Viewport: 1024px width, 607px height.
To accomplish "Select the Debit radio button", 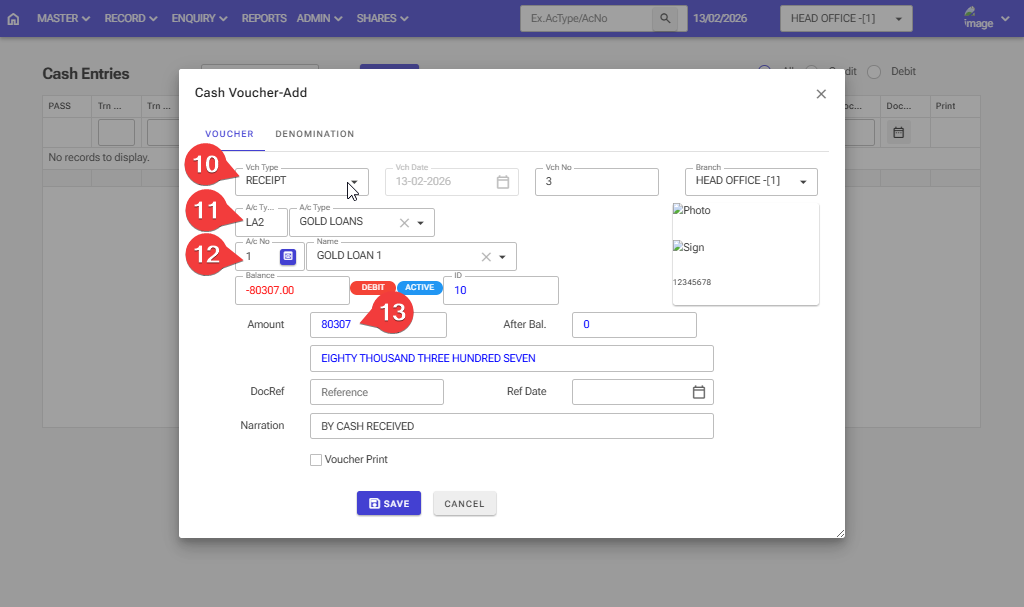I will tap(874, 72).
